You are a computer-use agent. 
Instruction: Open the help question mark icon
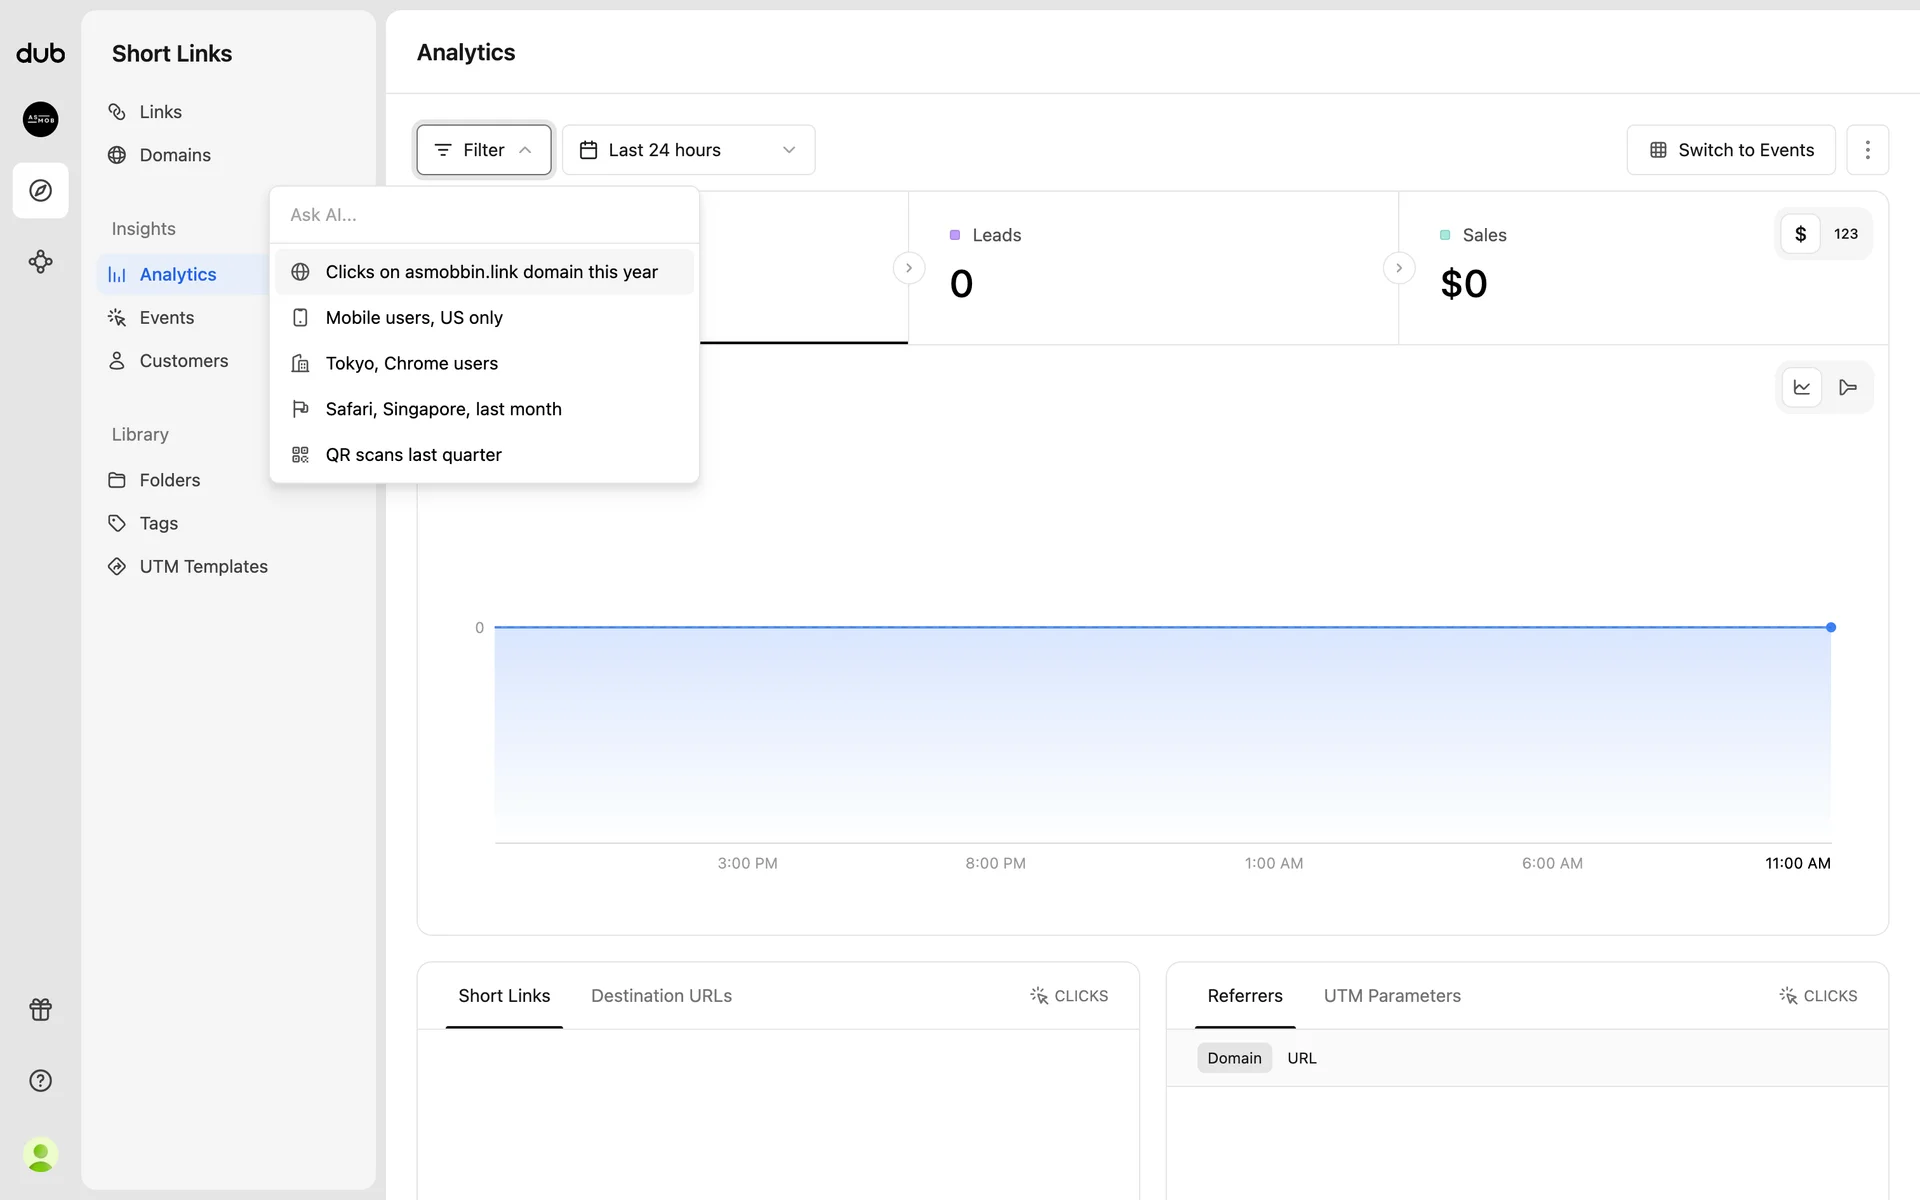point(41,1080)
